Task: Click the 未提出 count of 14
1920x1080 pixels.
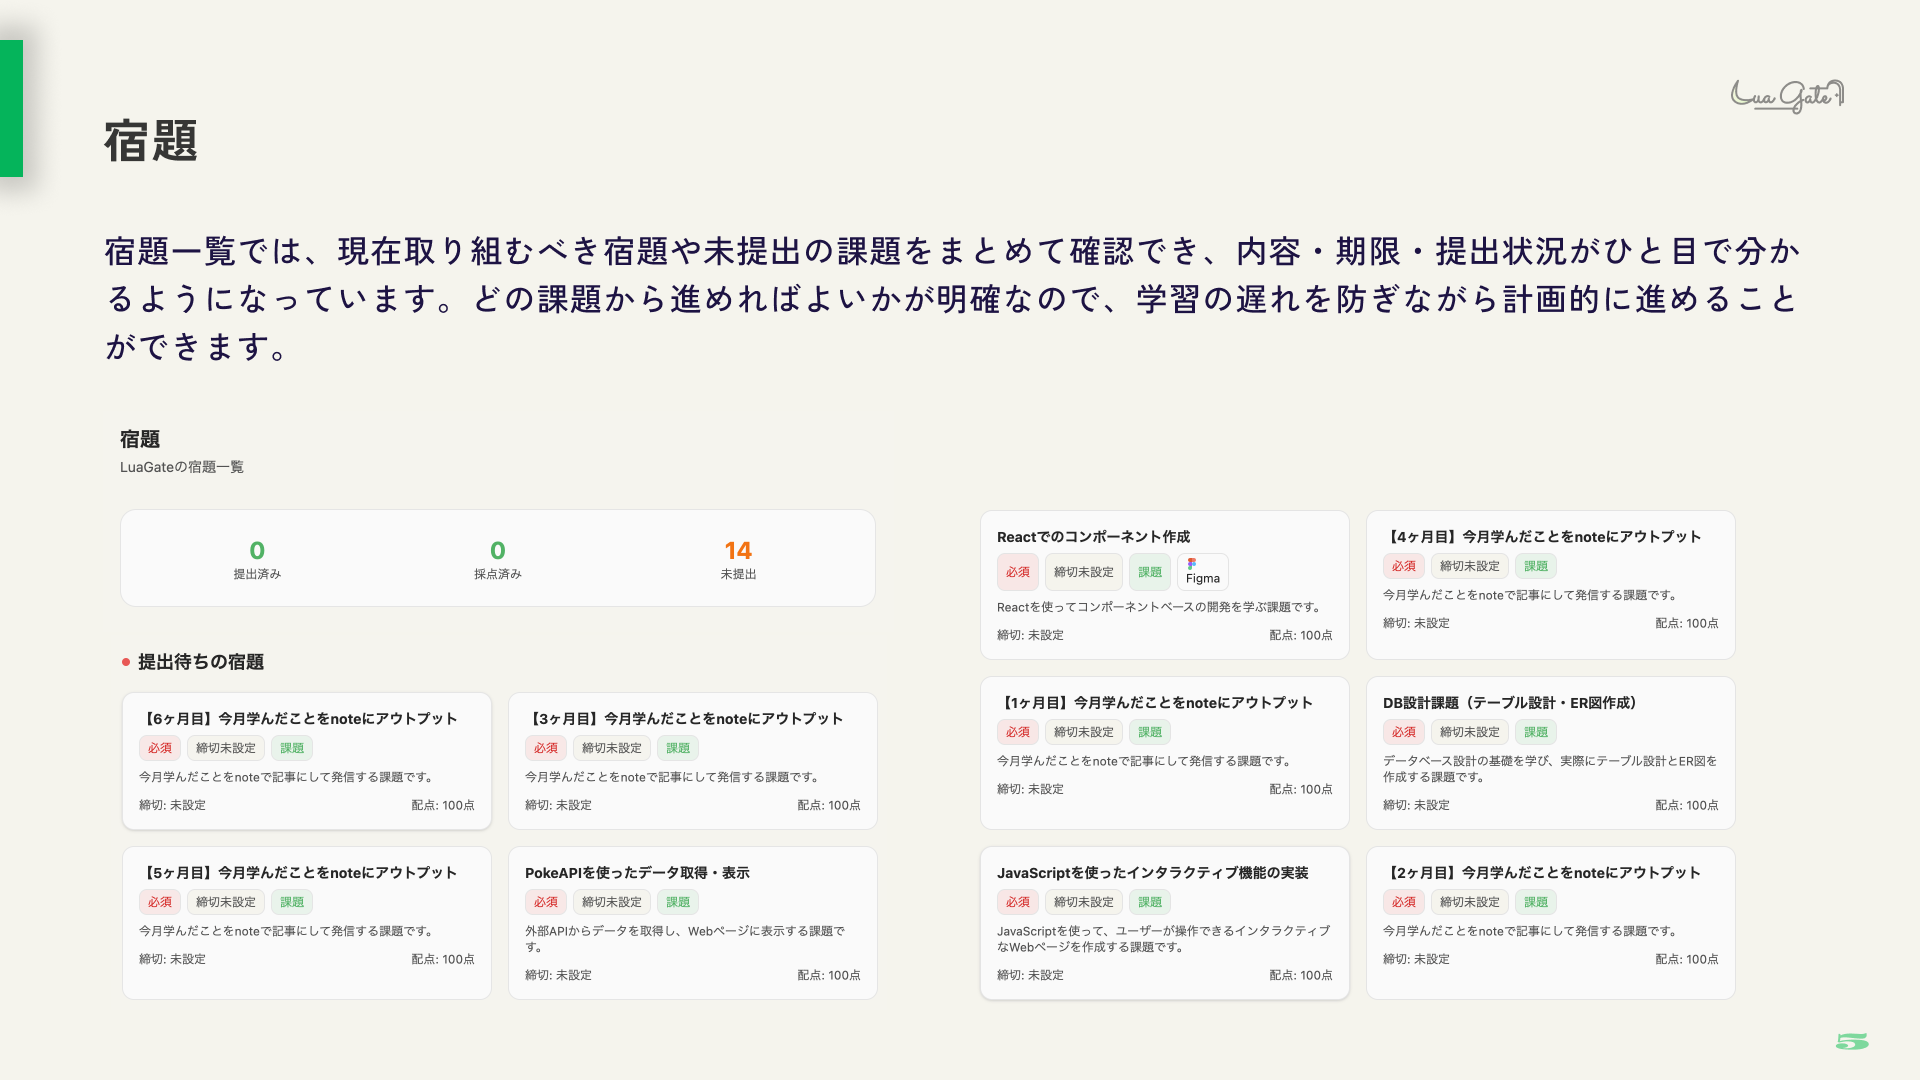Action: pyautogui.click(x=738, y=551)
